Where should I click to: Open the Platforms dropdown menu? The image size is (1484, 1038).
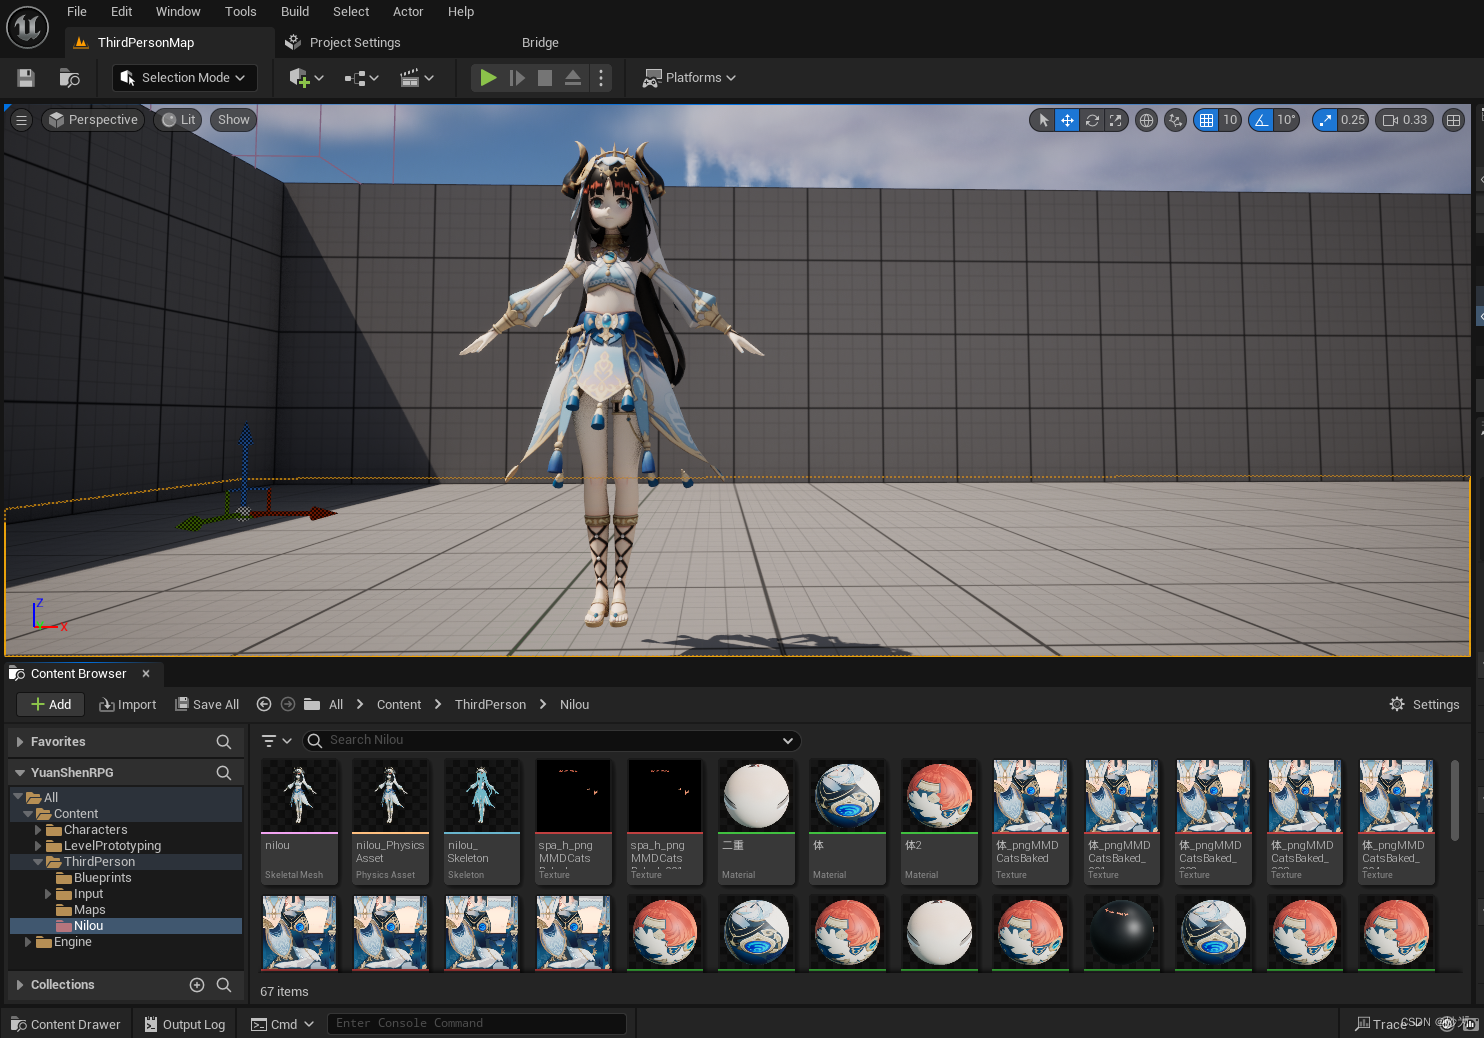coord(689,78)
